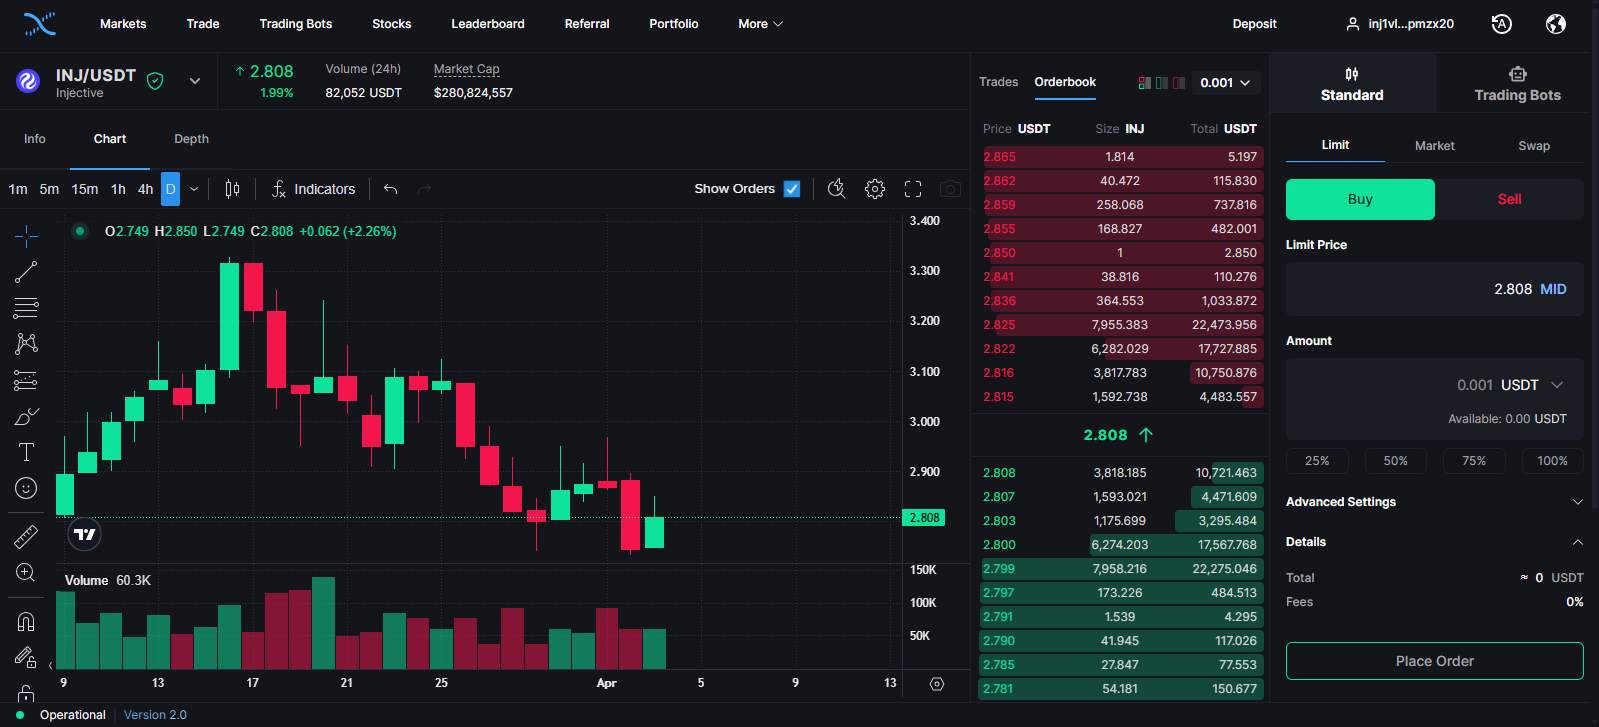Set amount to 50%
This screenshot has height=727, width=1599.
tap(1395, 461)
